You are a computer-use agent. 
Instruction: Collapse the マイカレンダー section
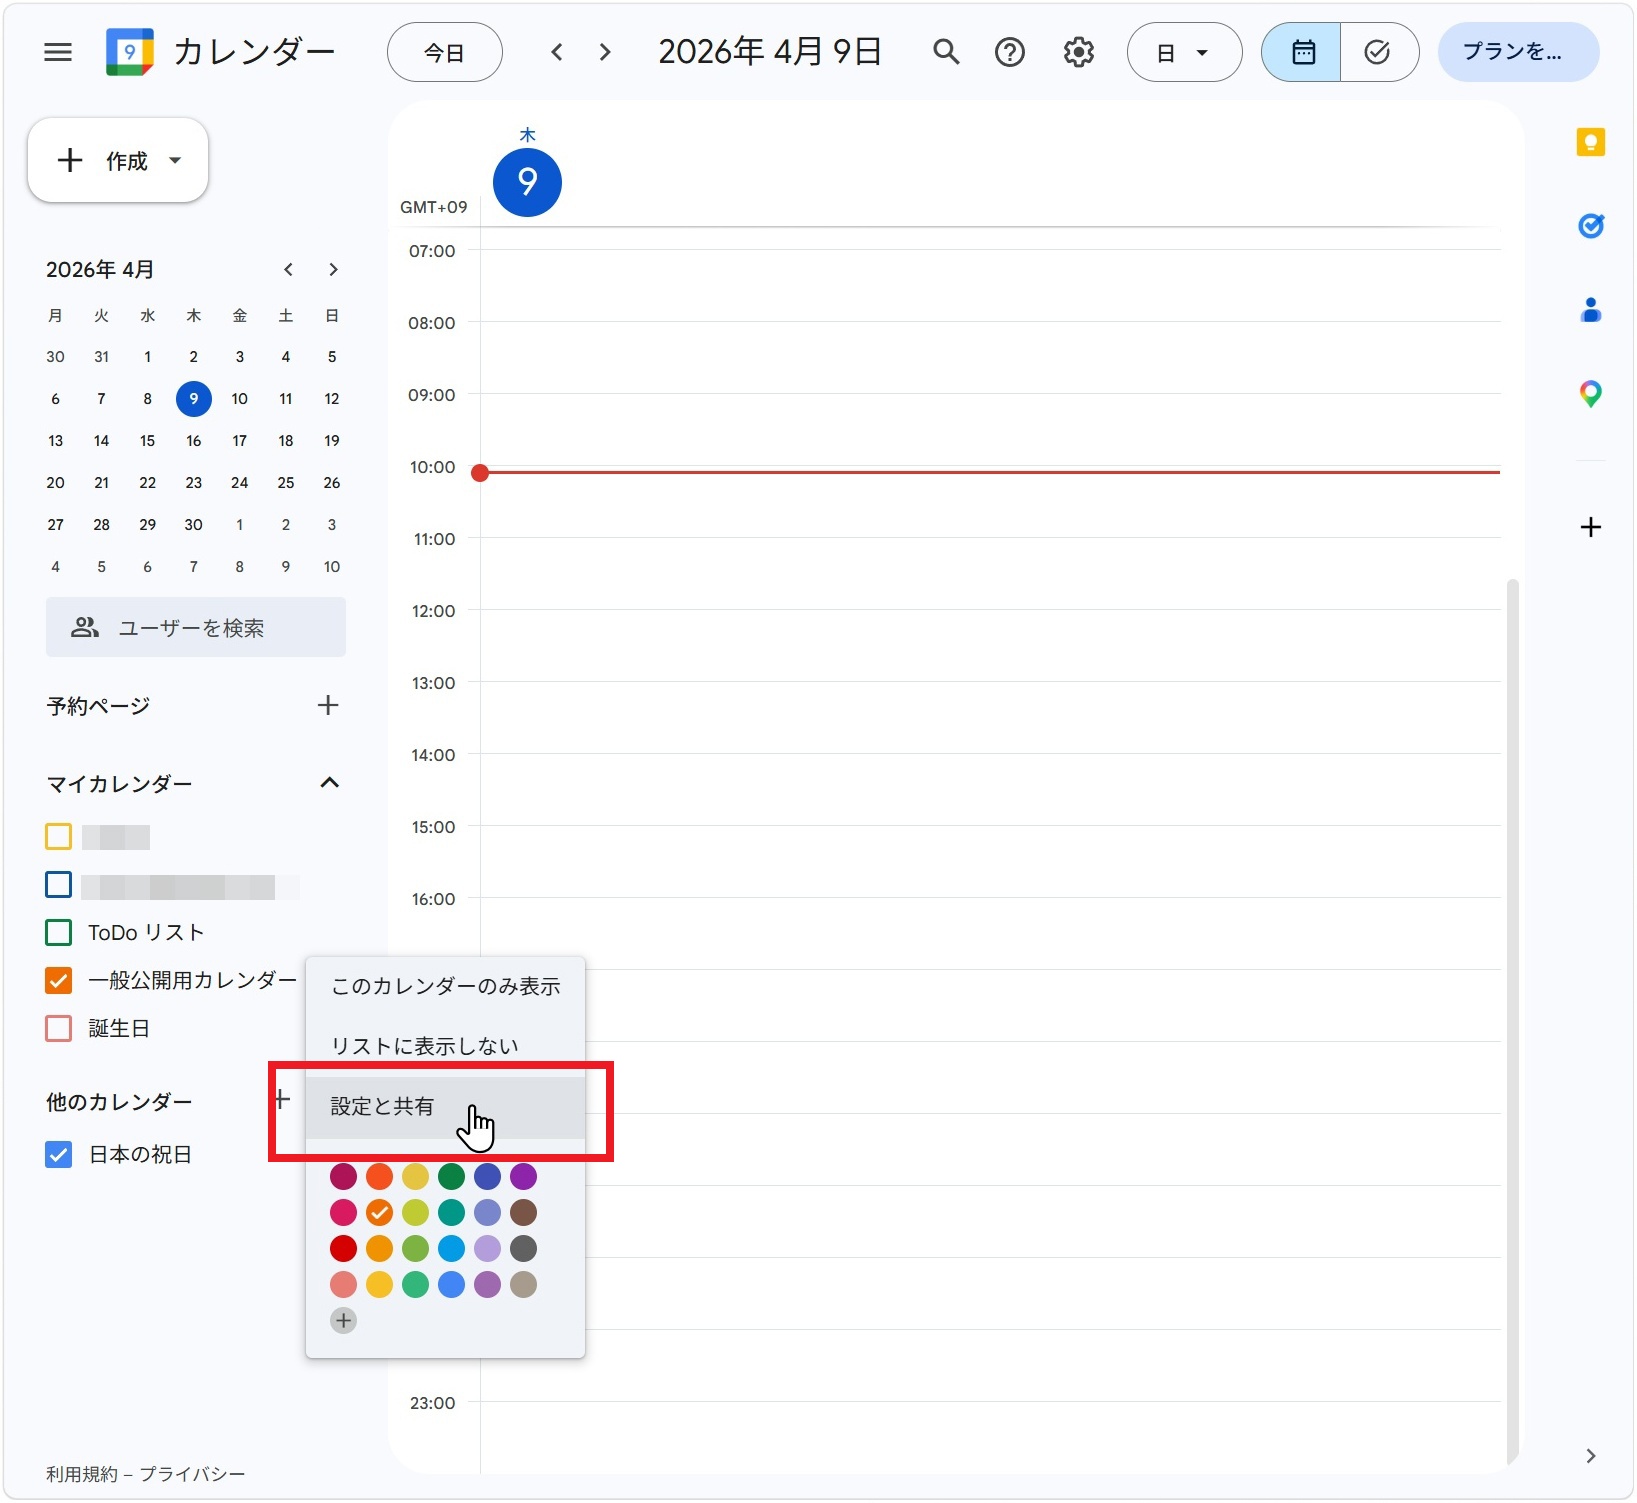coord(329,783)
